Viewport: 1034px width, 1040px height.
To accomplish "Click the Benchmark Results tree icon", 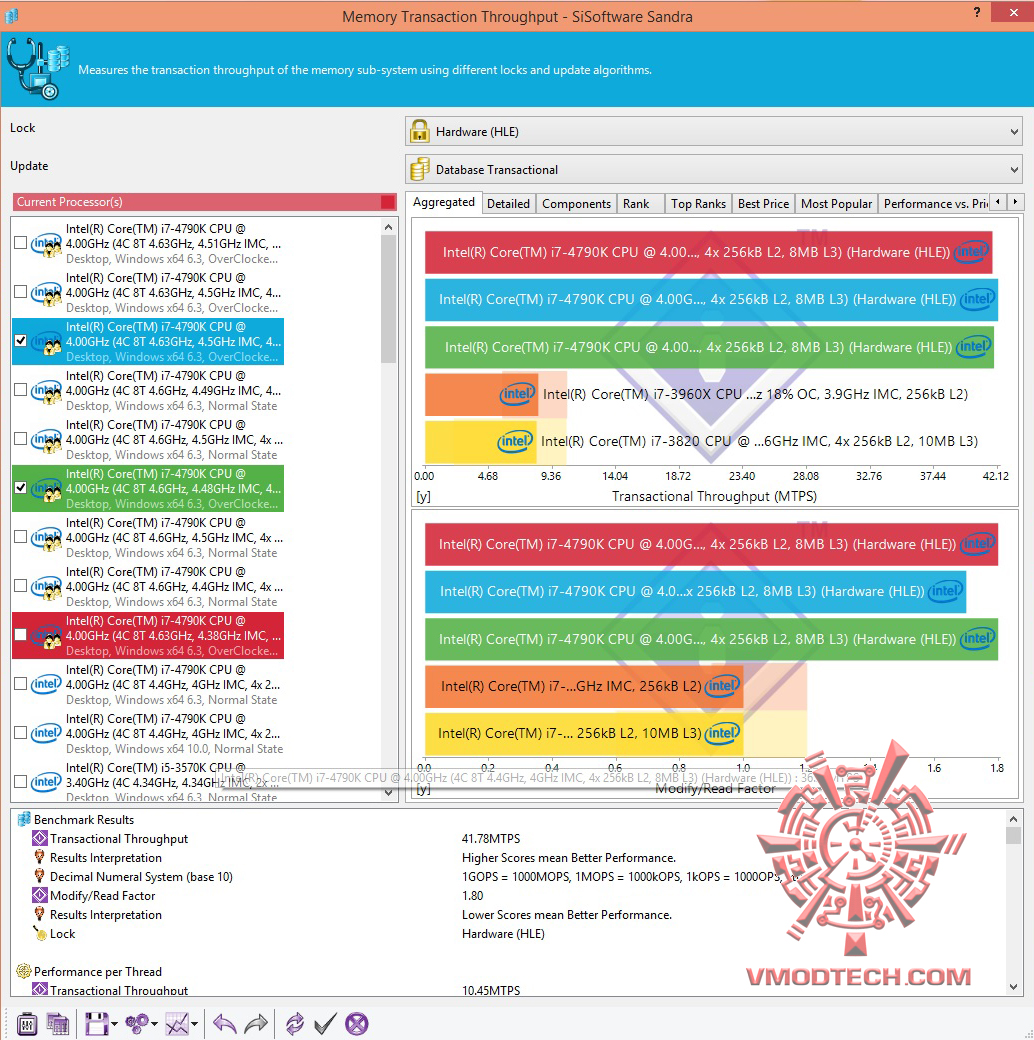I will [24, 820].
